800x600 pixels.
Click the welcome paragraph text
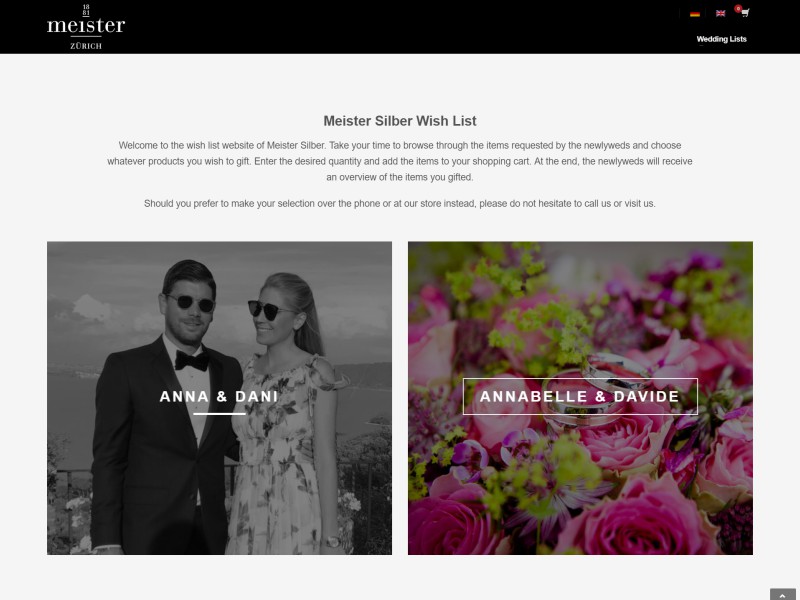point(400,161)
